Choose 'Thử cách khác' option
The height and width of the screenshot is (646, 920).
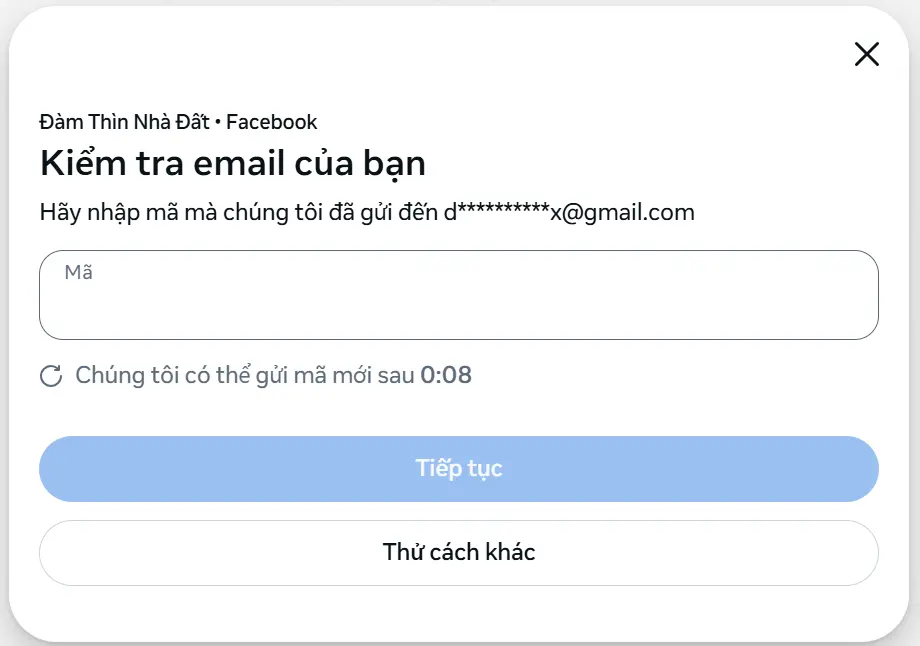tap(458, 552)
